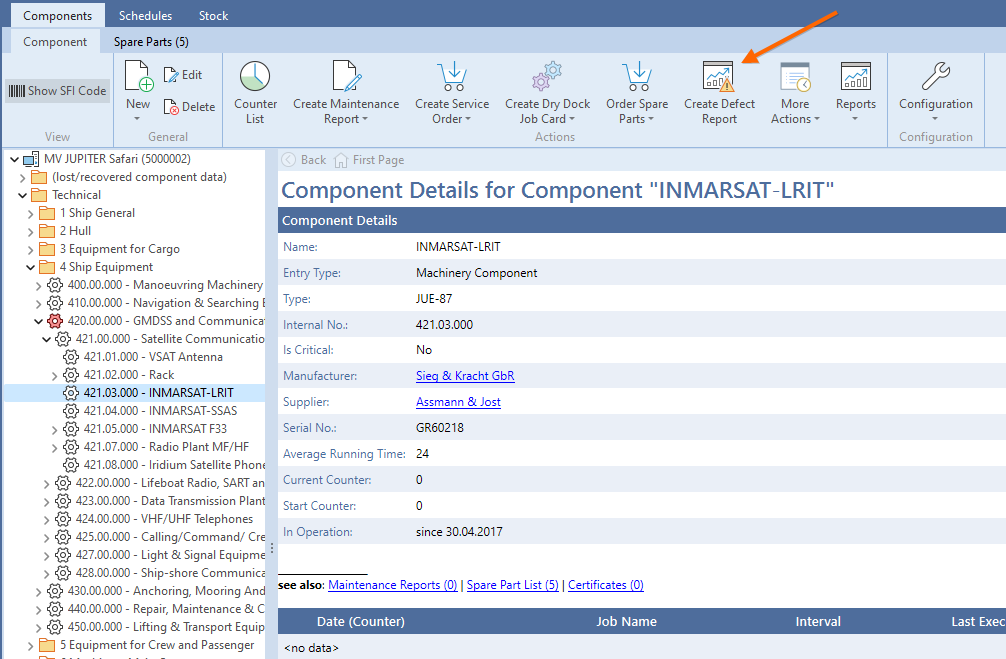Open the Counter List clock icon
The image size is (1006, 659).
pyautogui.click(x=255, y=76)
